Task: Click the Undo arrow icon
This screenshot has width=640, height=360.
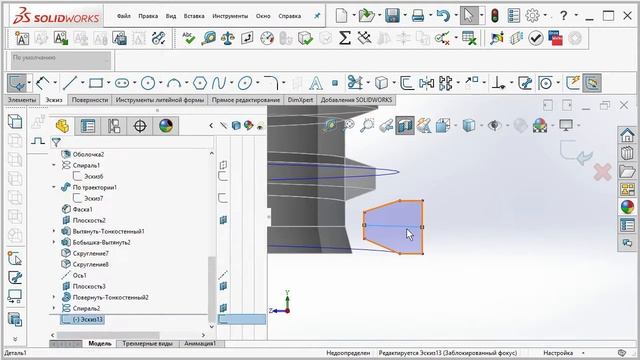Action: pos(443,16)
